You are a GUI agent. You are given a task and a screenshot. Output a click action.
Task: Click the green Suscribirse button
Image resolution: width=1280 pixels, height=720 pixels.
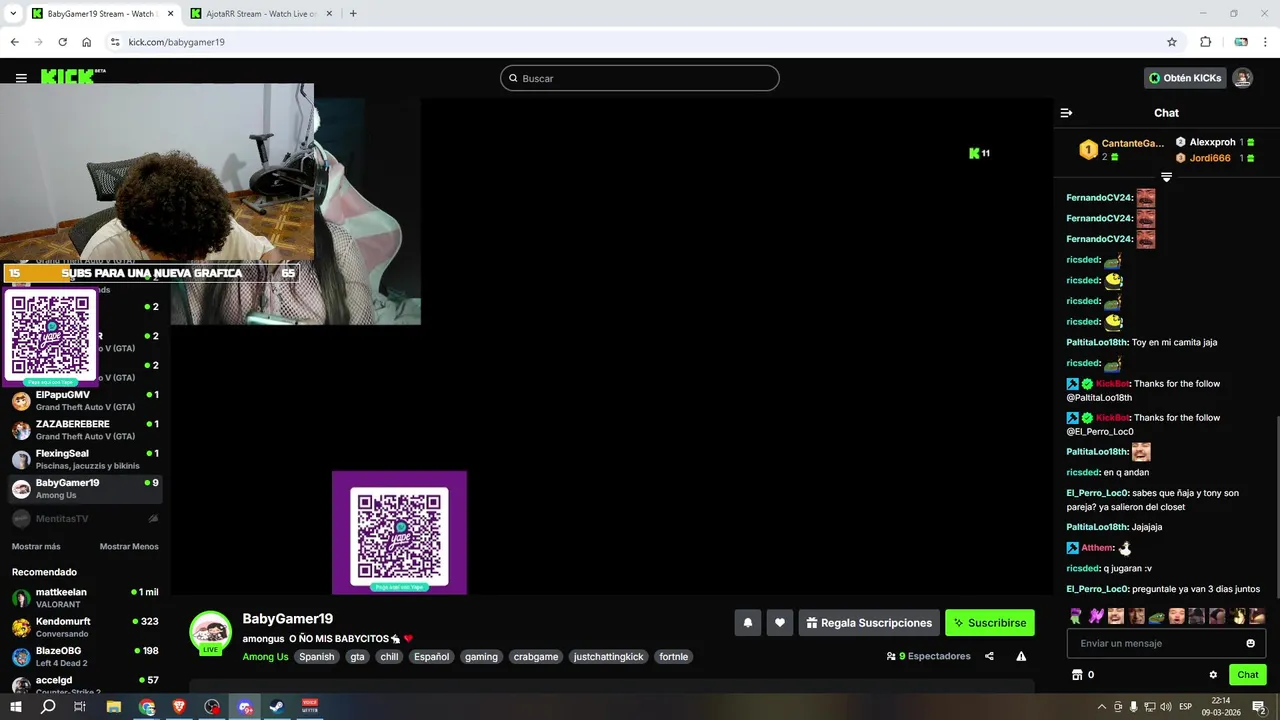pyautogui.click(x=990, y=623)
